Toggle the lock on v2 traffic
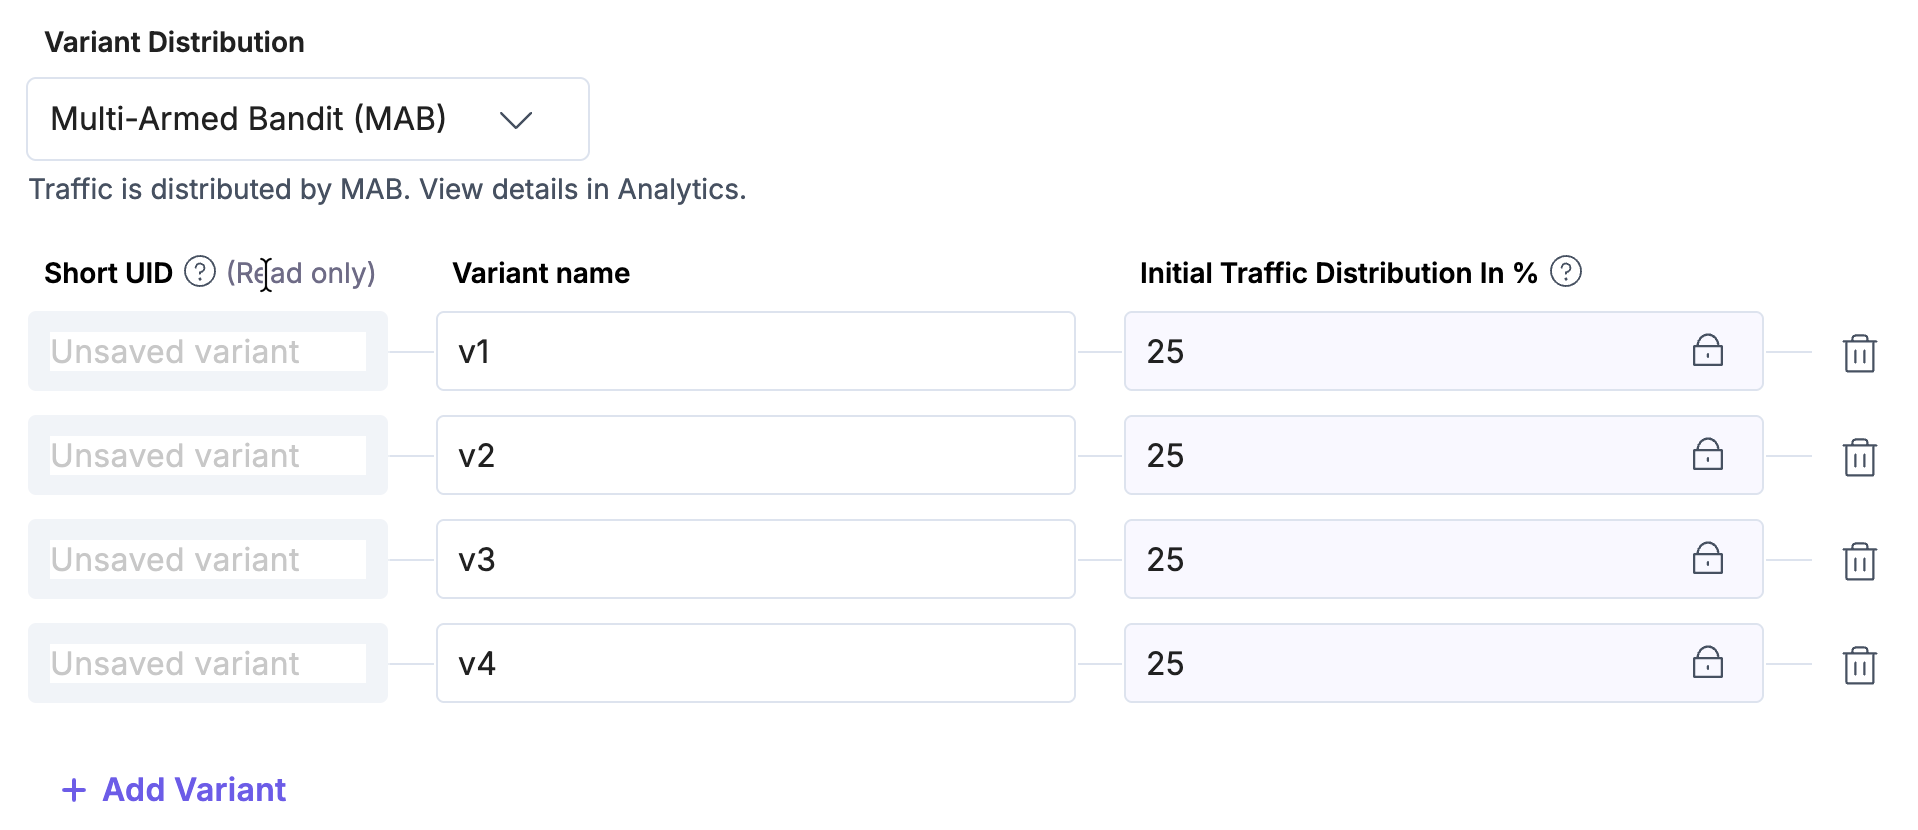 coord(1707,455)
